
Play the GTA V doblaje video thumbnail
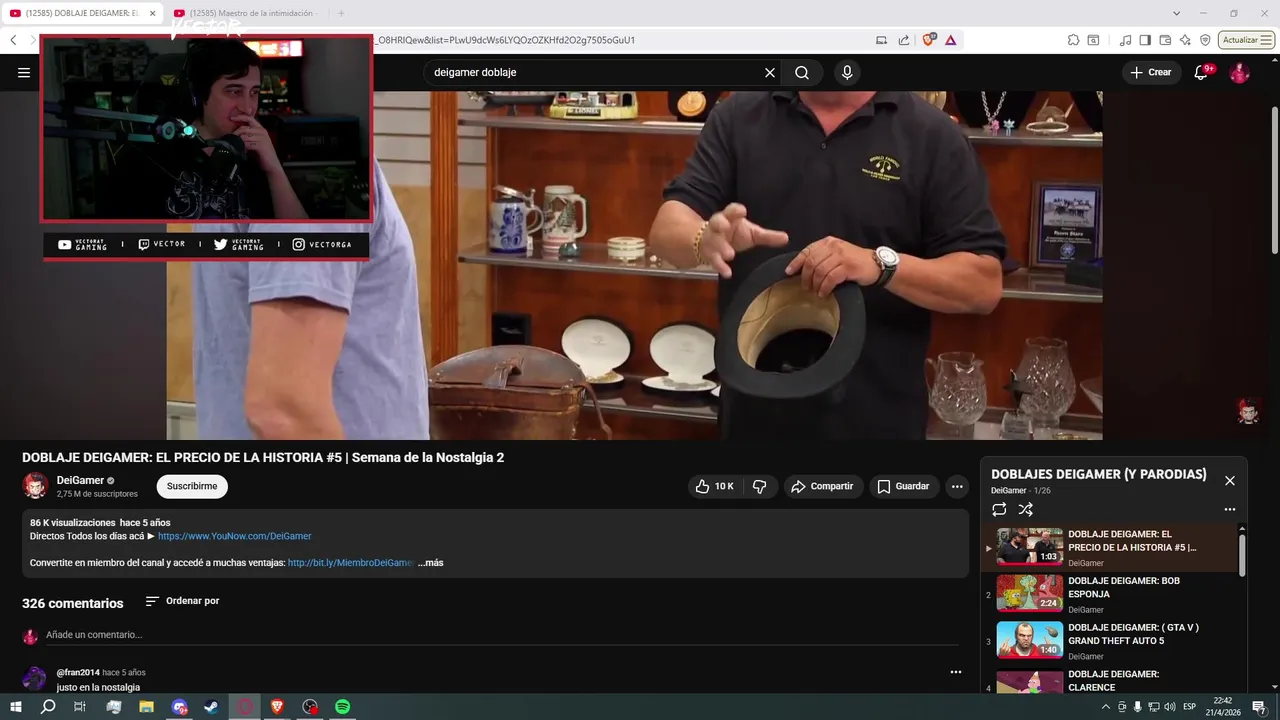coord(1030,640)
